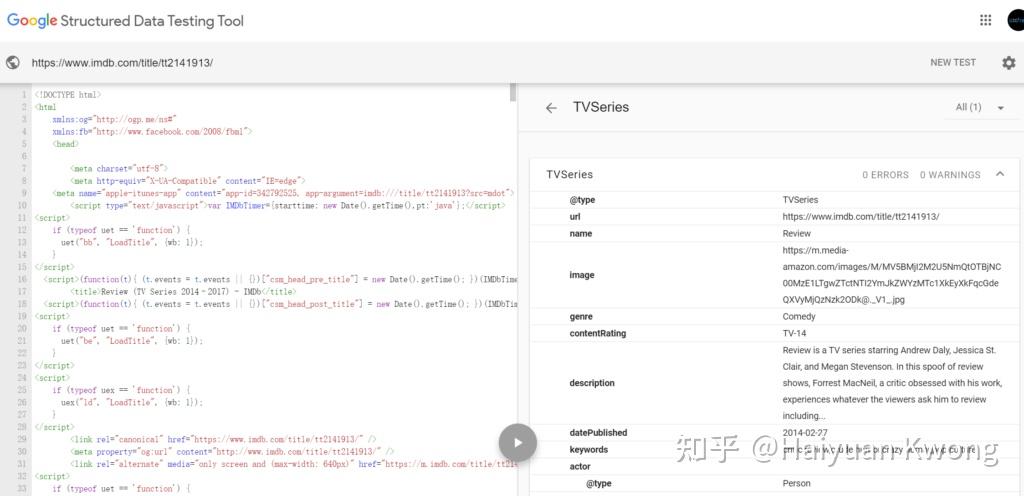
Task: Select contentRating value TV-14
Action: 795,333
